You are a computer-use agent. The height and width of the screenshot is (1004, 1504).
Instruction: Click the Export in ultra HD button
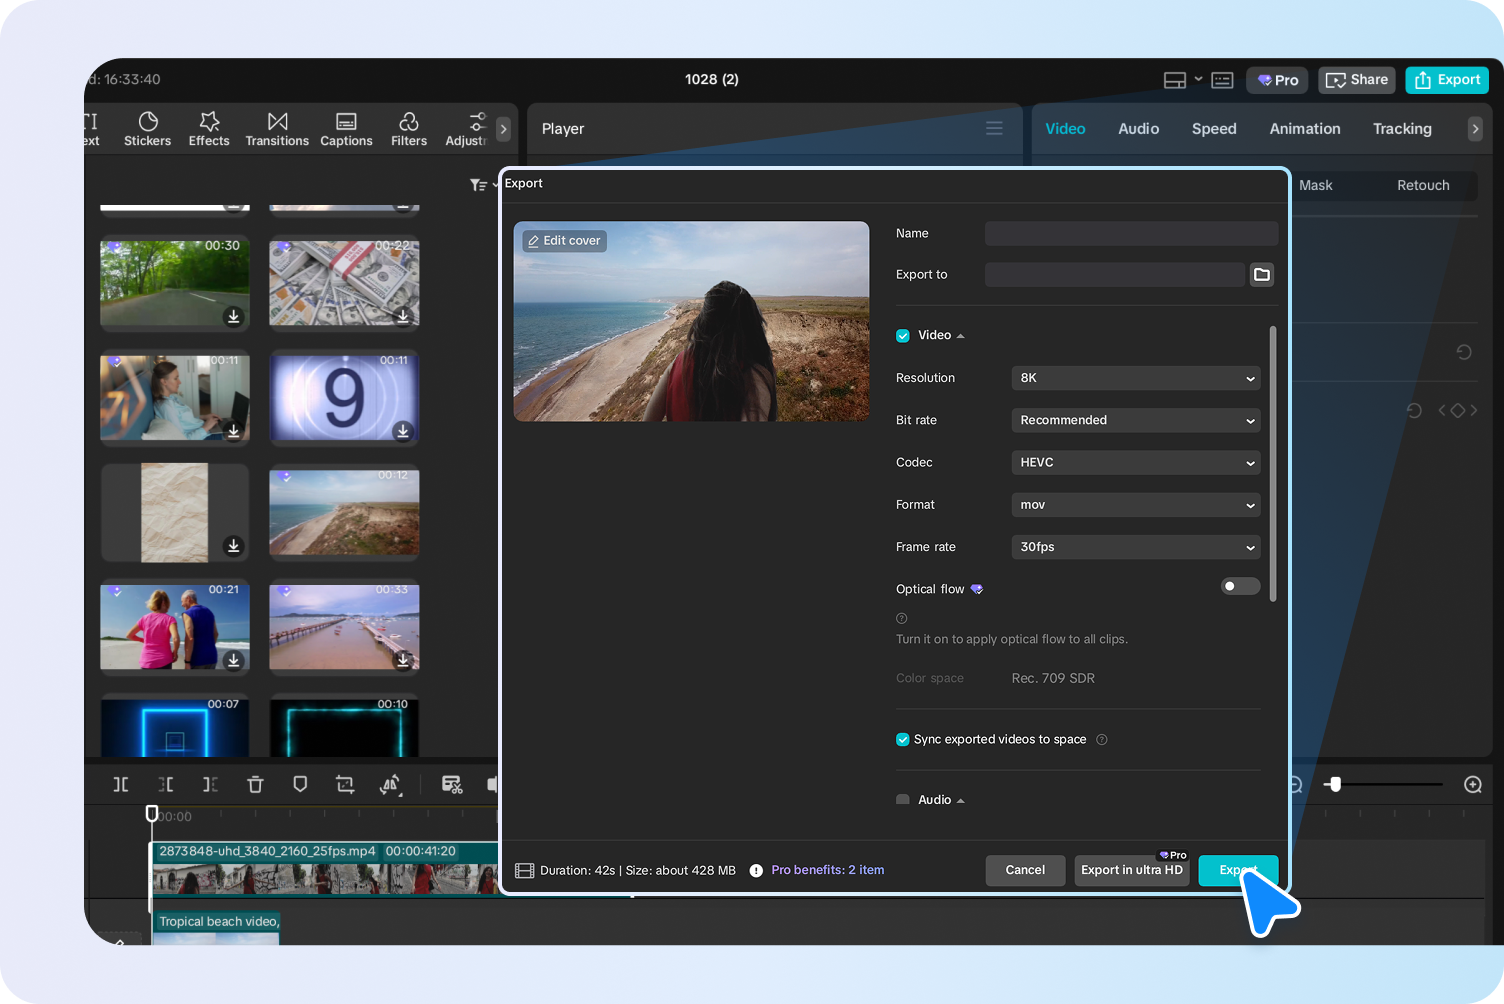[x=1132, y=870]
